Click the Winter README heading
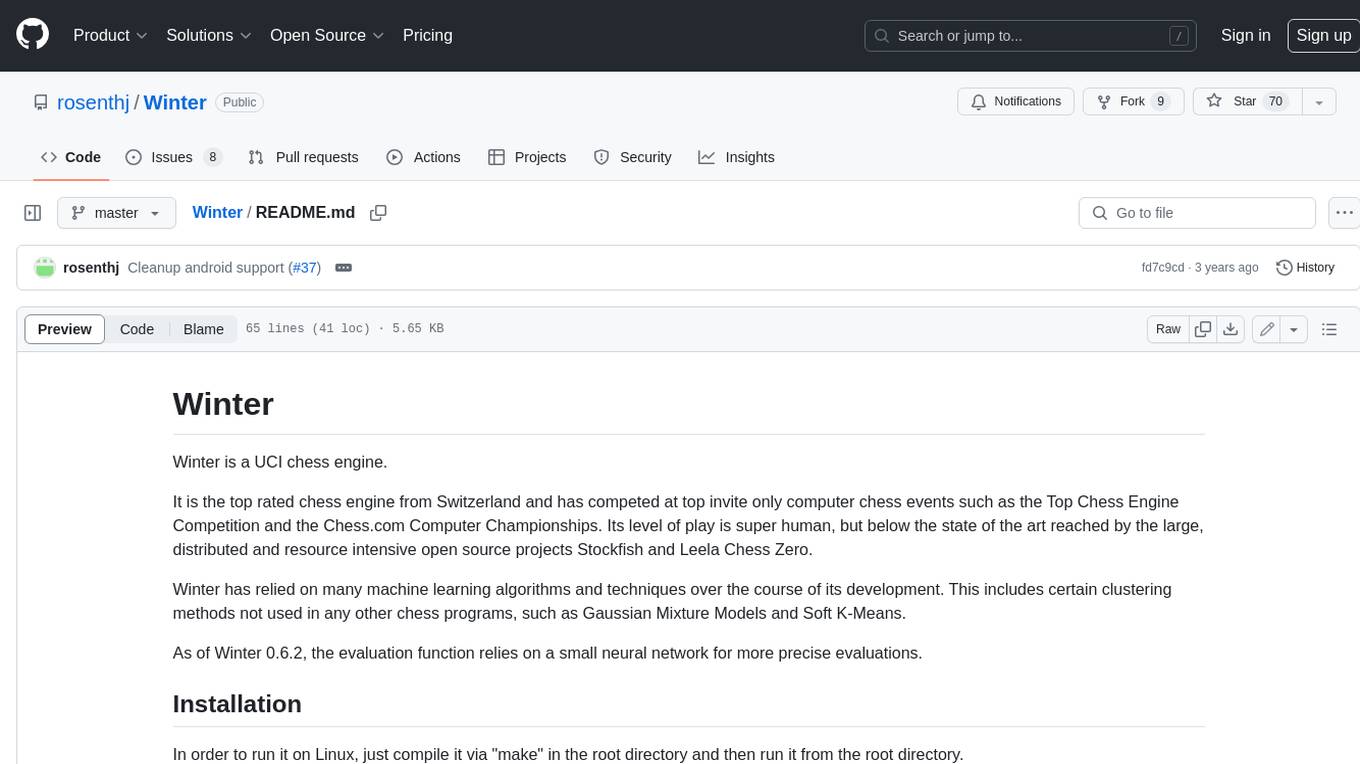Viewport: 1360px width, 764px height. point(223,404)
